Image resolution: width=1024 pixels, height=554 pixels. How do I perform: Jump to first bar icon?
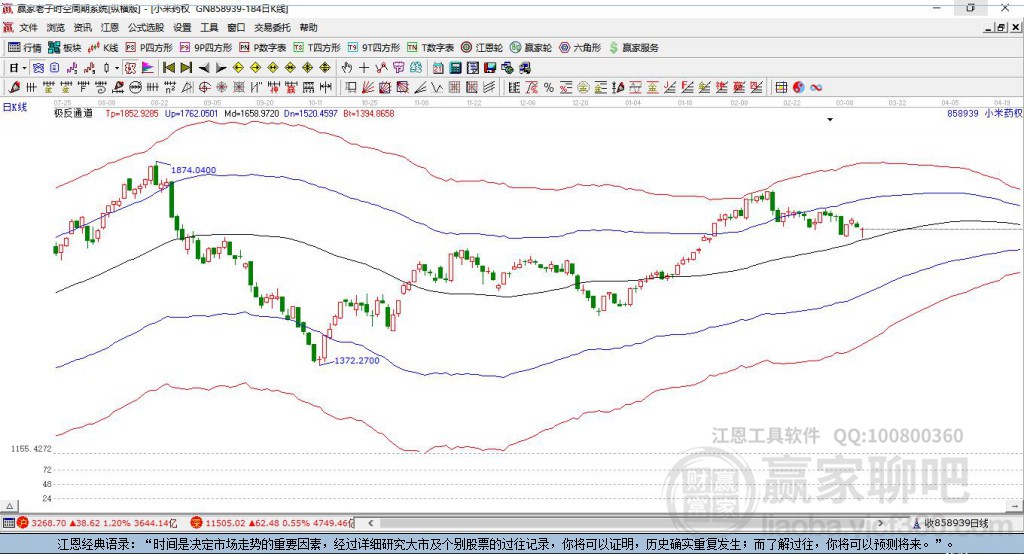point(168,68)
